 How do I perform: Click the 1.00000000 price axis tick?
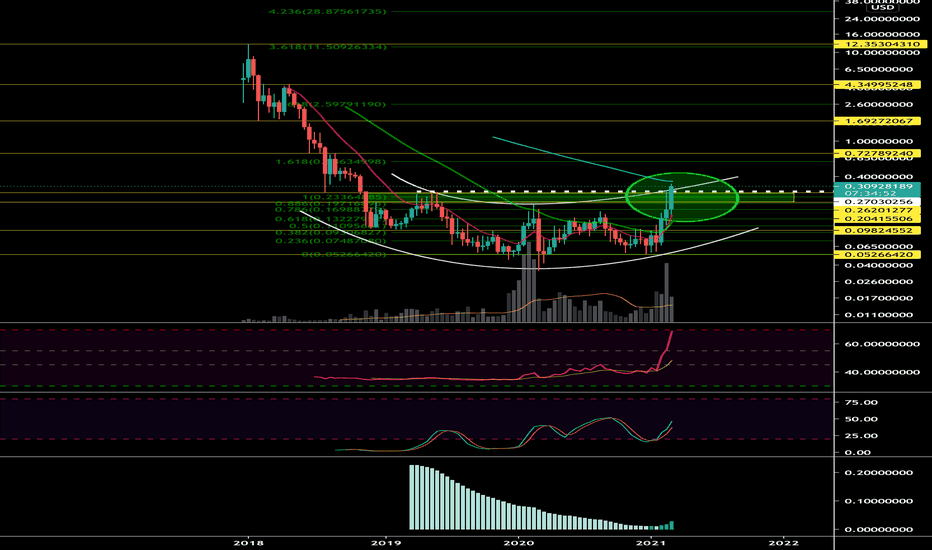(878, 142)
